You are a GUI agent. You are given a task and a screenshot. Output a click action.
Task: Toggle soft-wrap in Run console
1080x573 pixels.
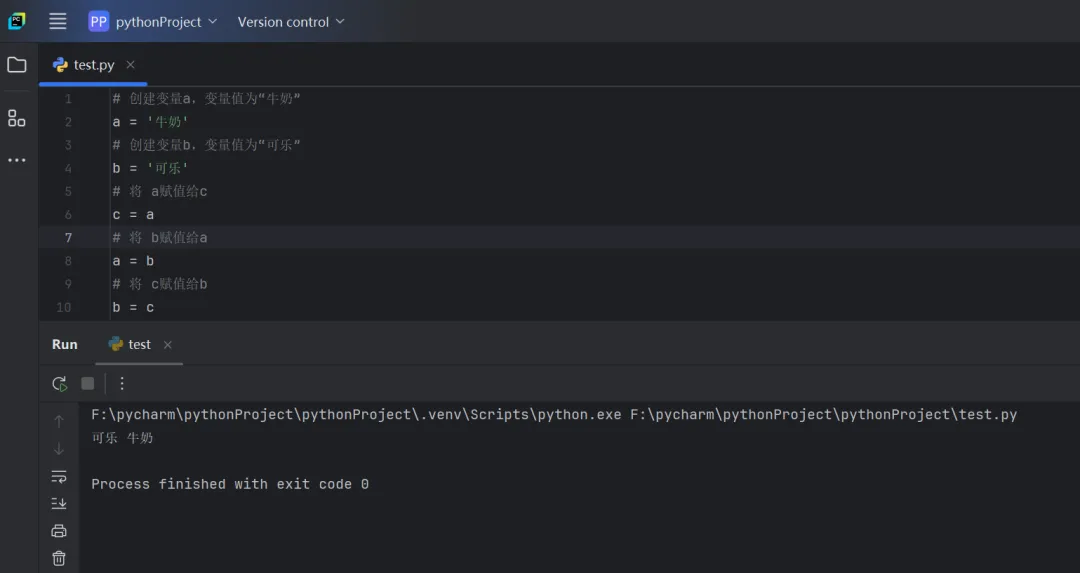59,476
